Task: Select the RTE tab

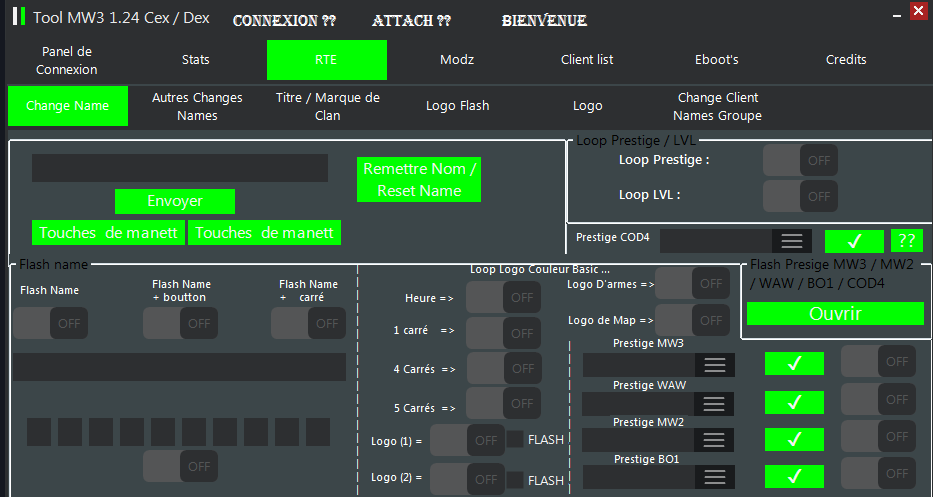Action: [327, 60]
